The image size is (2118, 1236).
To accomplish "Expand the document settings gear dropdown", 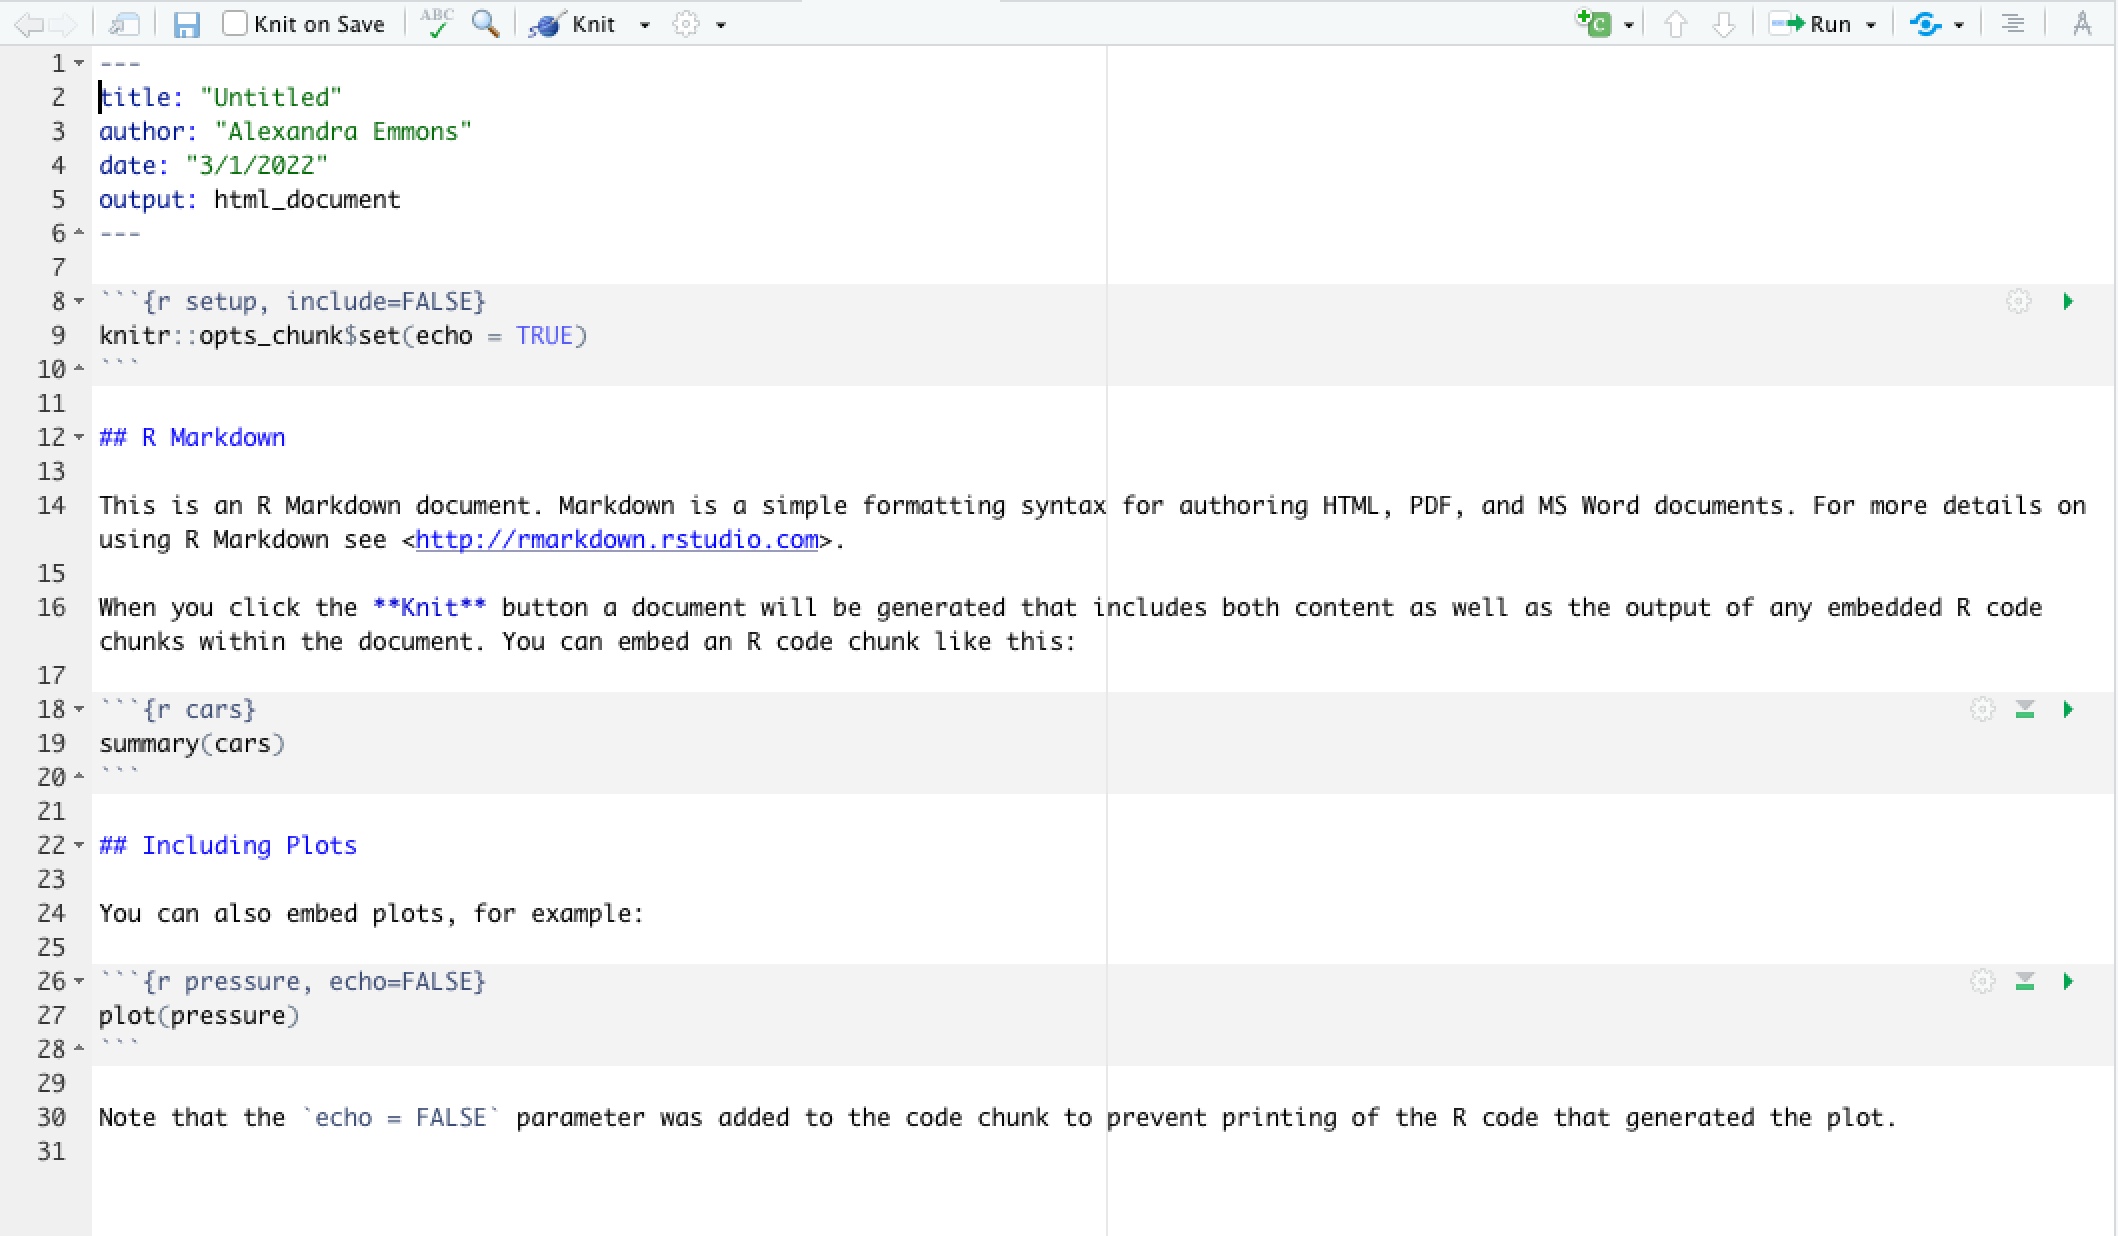I will [721, 25].
